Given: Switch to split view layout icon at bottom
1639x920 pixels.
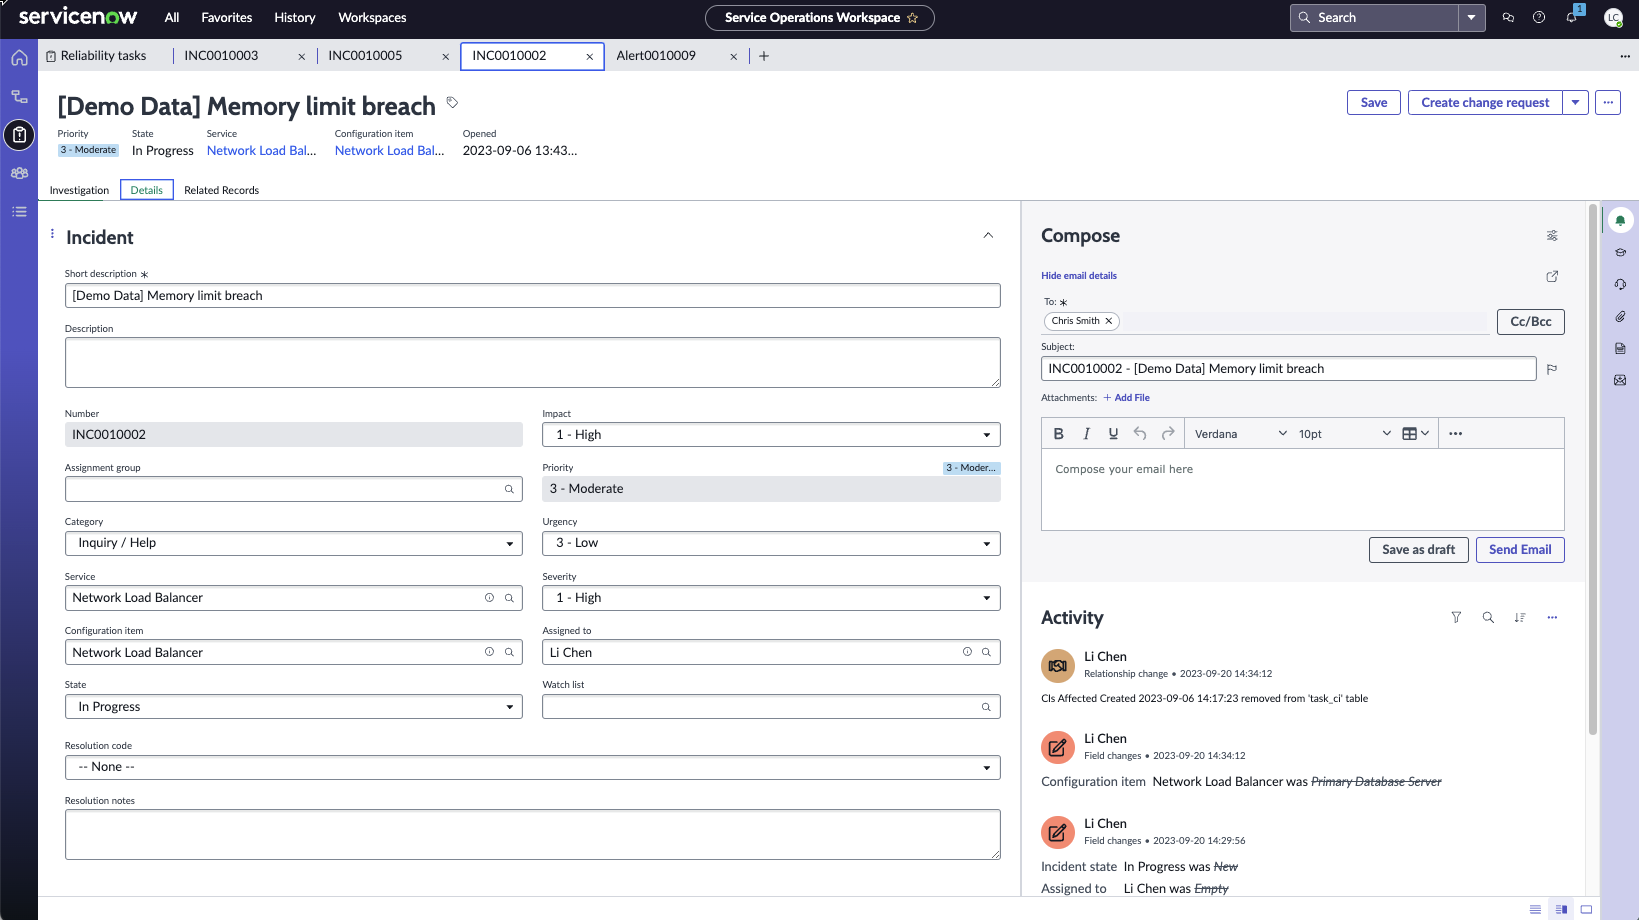Looking at the screenshot, I should [1561, 909].
